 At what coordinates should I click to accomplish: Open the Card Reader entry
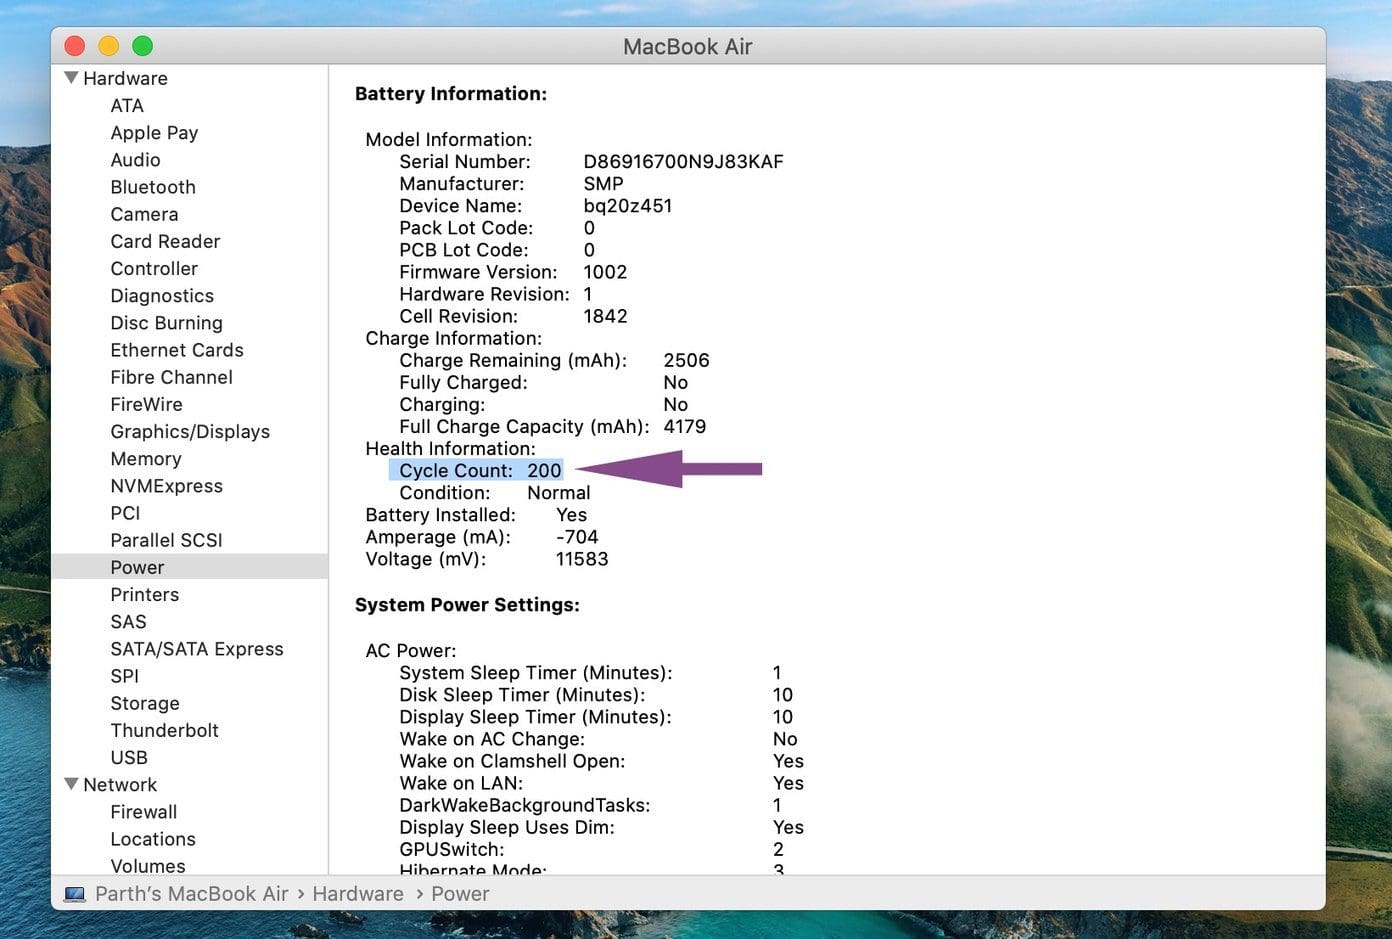click(x=165, y=241)
